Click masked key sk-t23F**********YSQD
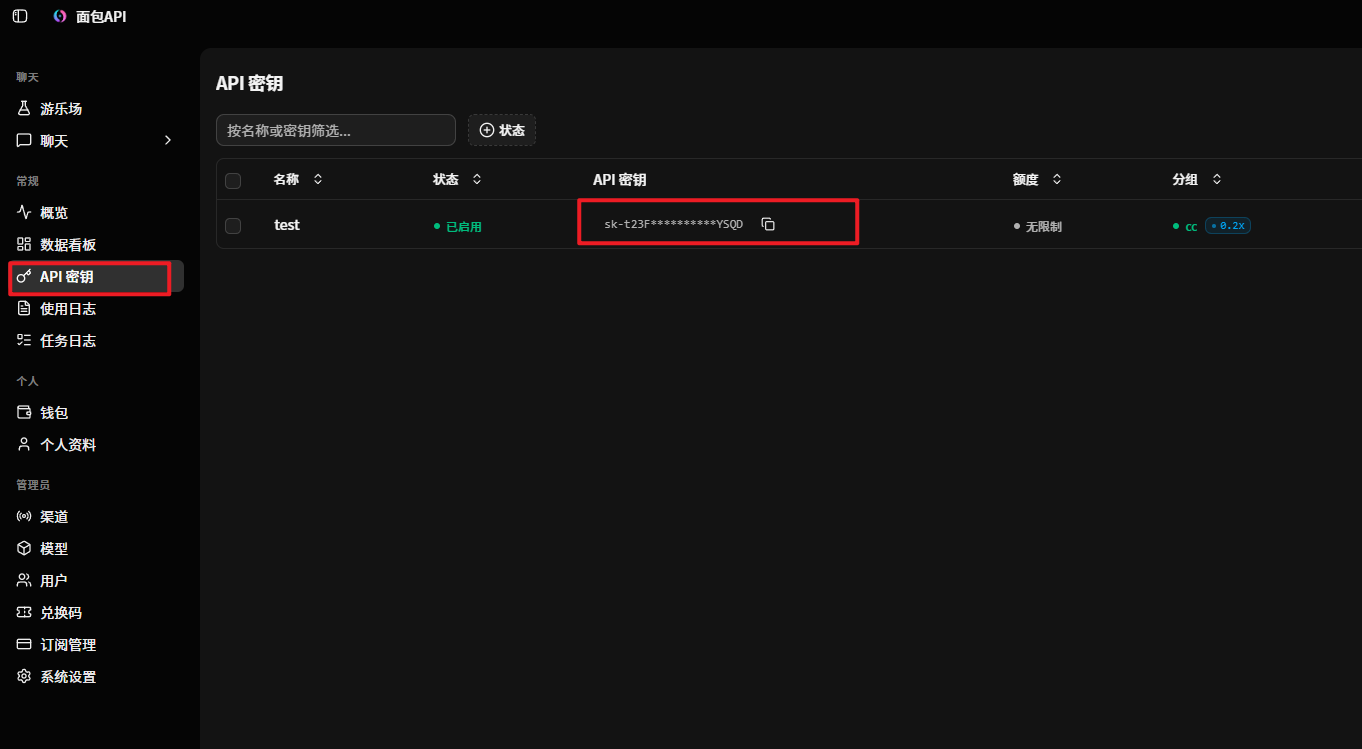The width and height of the screenshot is (1362, 749). click(674, 224)
